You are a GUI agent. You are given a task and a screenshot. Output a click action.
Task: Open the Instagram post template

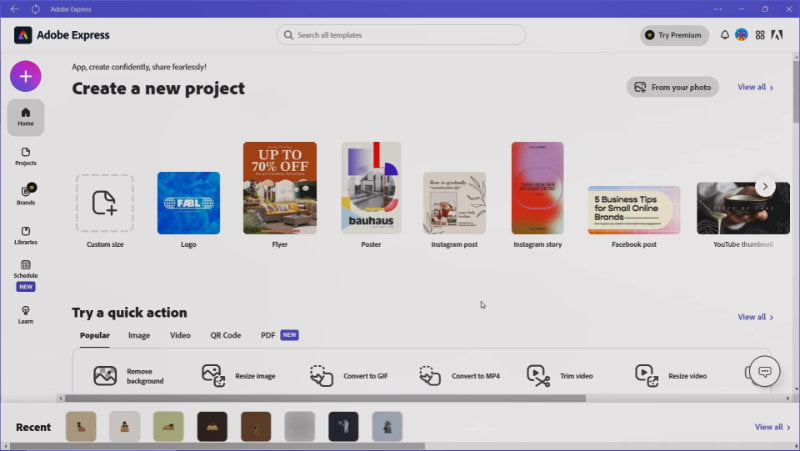pyautogui.click(x=454, y=203)
